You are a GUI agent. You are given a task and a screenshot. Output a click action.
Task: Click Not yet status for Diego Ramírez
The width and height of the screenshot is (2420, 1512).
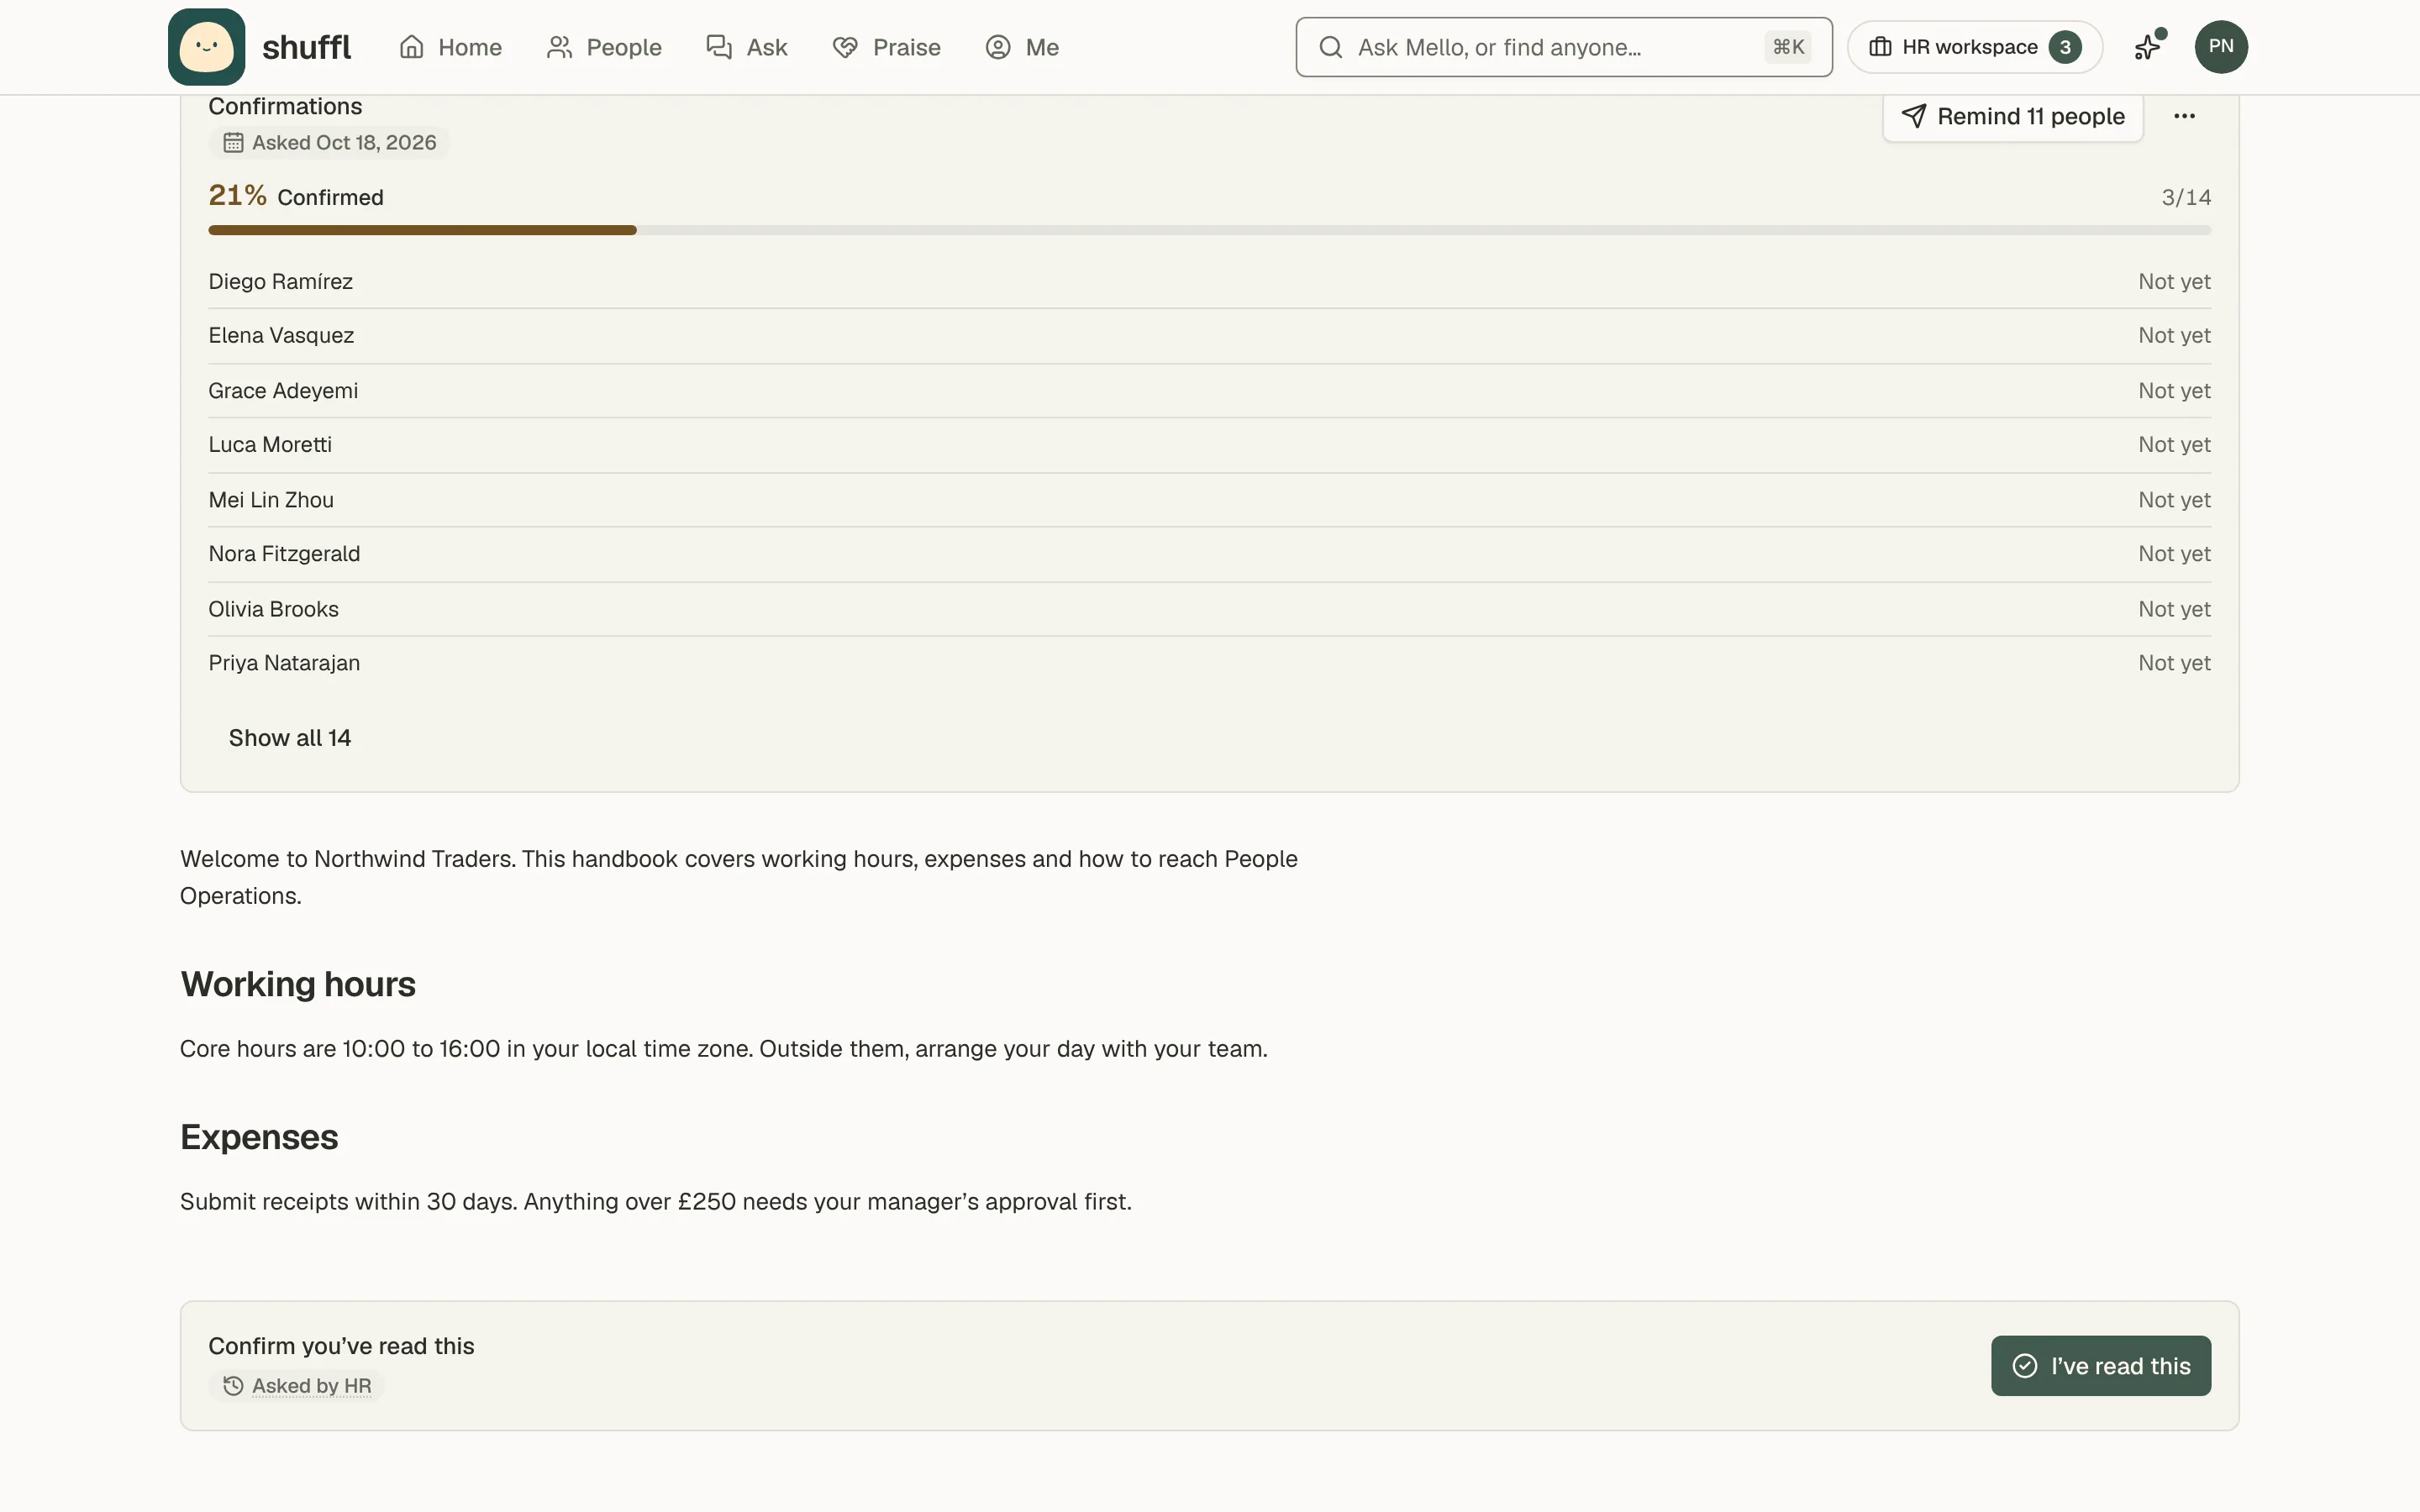tap(2174, 282)
